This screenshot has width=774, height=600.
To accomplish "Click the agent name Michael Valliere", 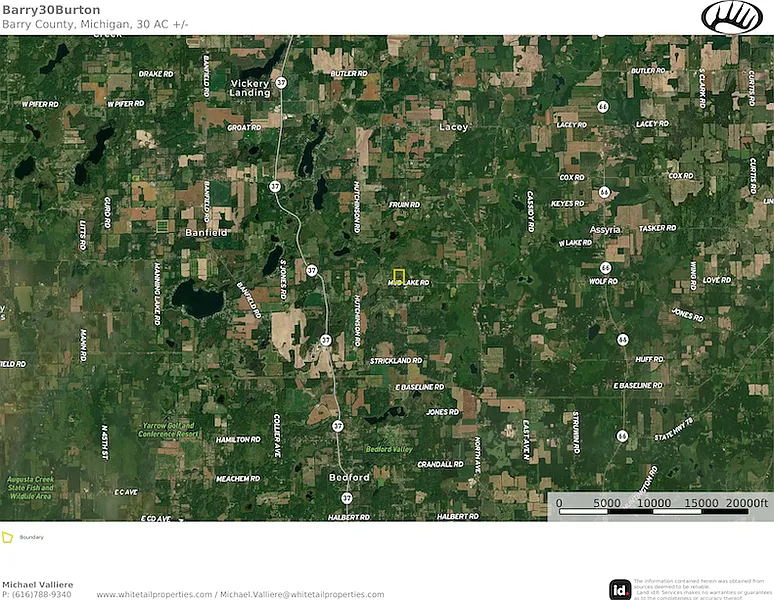I will tap(38, 585).
